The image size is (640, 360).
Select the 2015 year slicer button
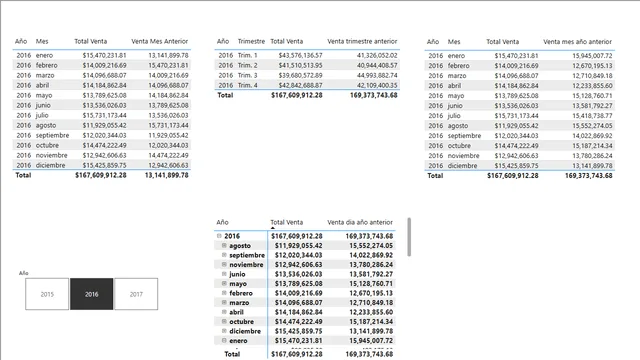click(47, 294)
